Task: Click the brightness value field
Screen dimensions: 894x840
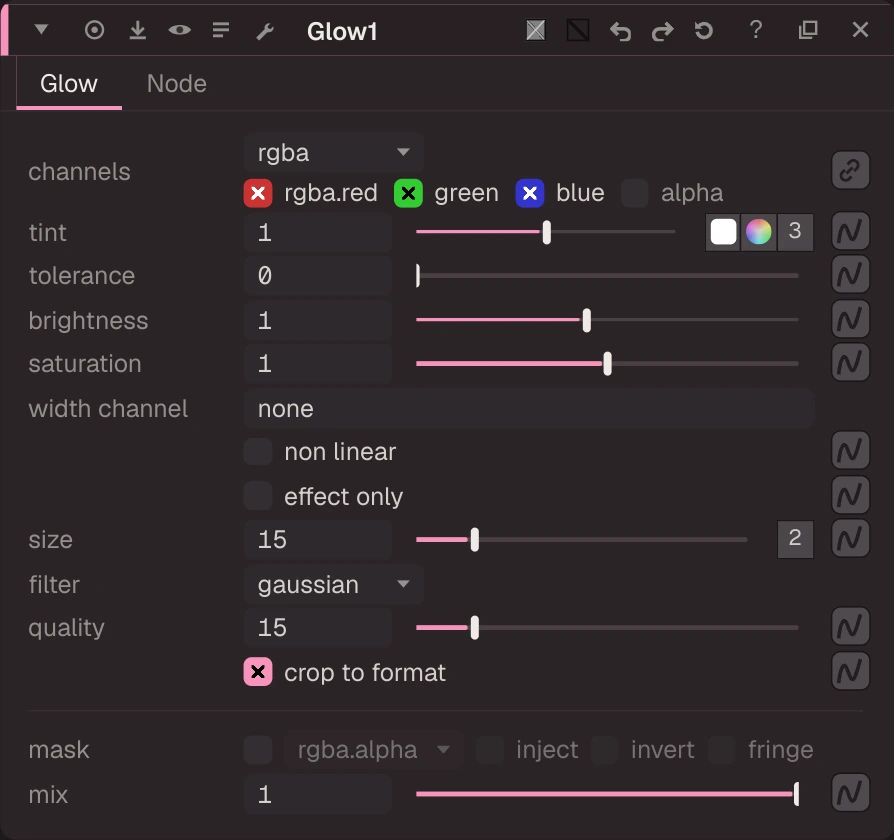Action: 318,320
